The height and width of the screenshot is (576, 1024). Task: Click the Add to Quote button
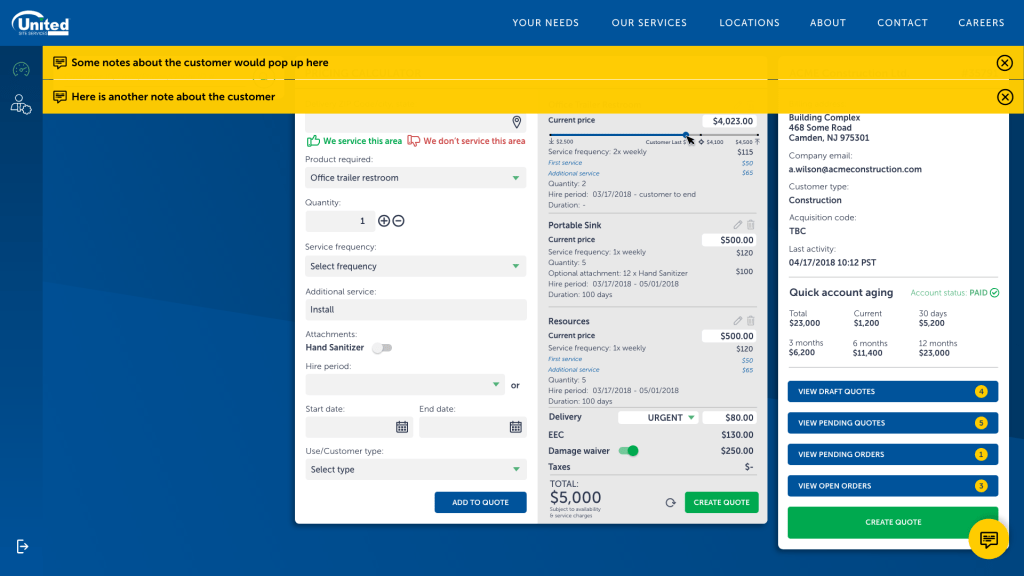tap(480, 502)
